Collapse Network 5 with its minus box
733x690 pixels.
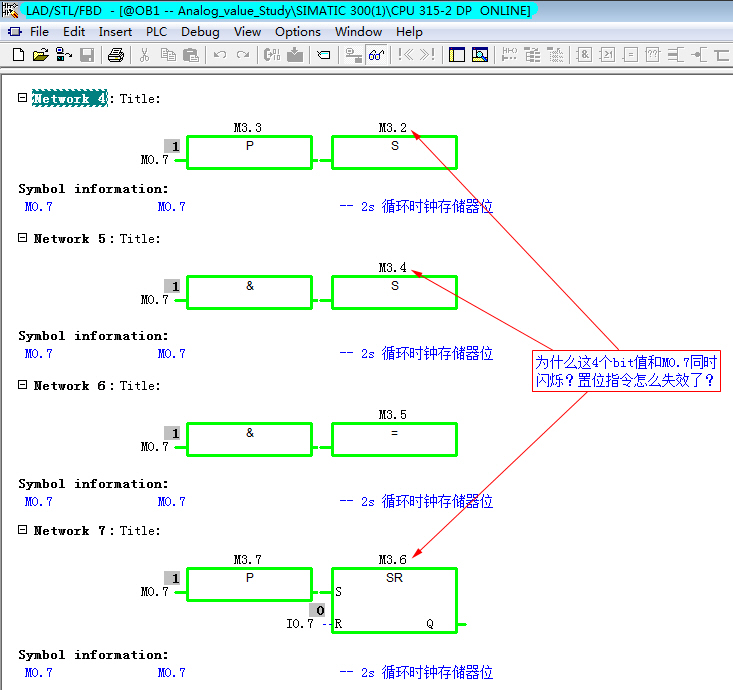pyautogui.click(x=22, y=237)
